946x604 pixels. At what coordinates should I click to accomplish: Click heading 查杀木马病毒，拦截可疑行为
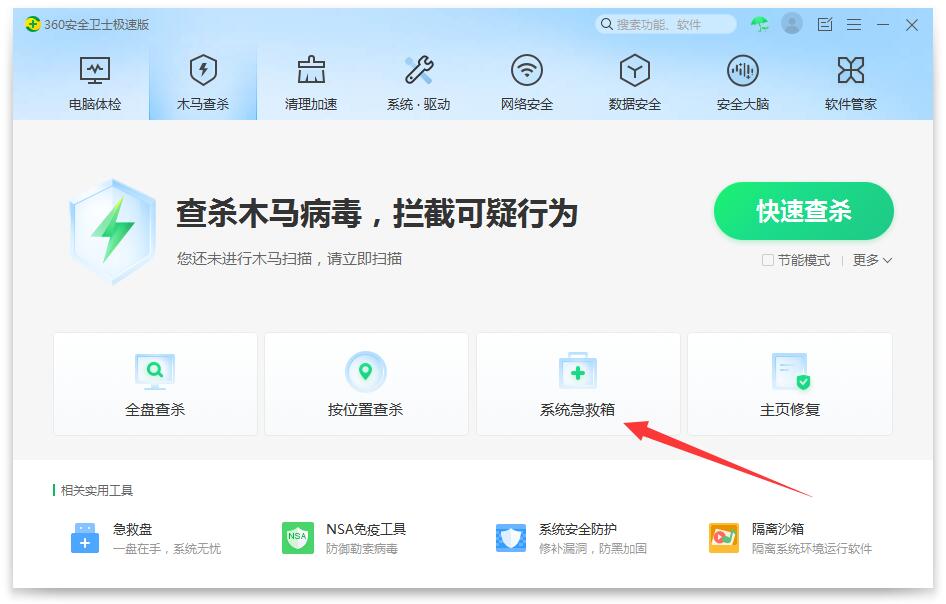tap(377, 214)
